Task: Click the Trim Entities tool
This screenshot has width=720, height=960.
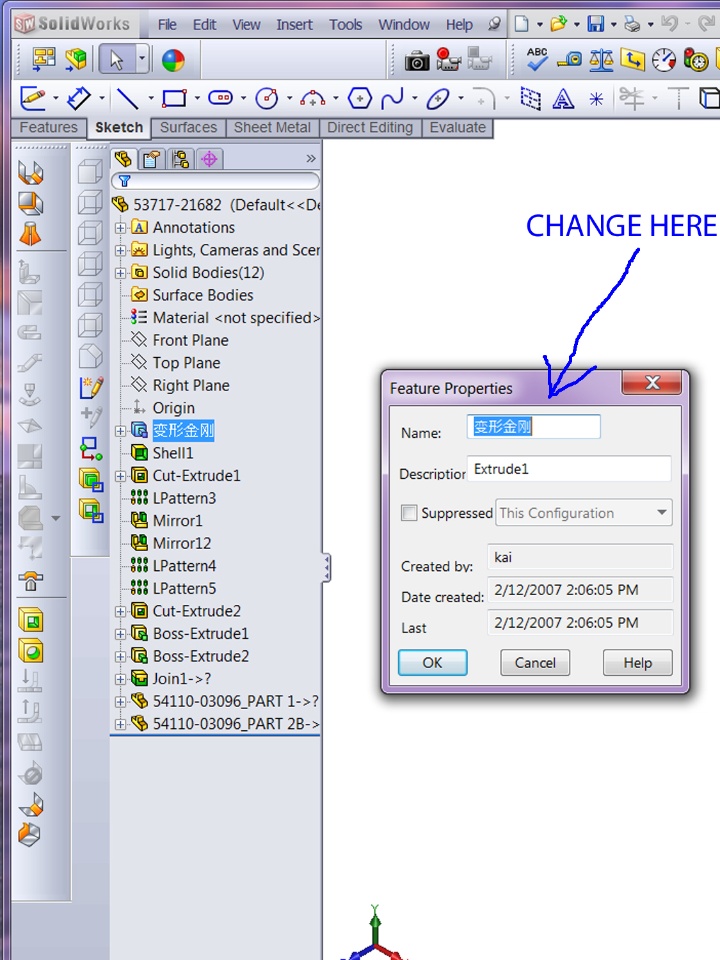Action: click(x=632, y=98)
